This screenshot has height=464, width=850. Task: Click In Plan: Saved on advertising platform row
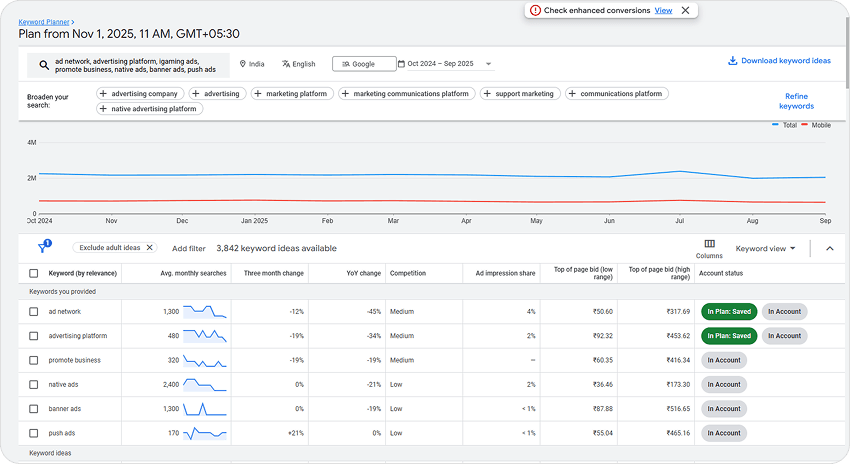729,336
